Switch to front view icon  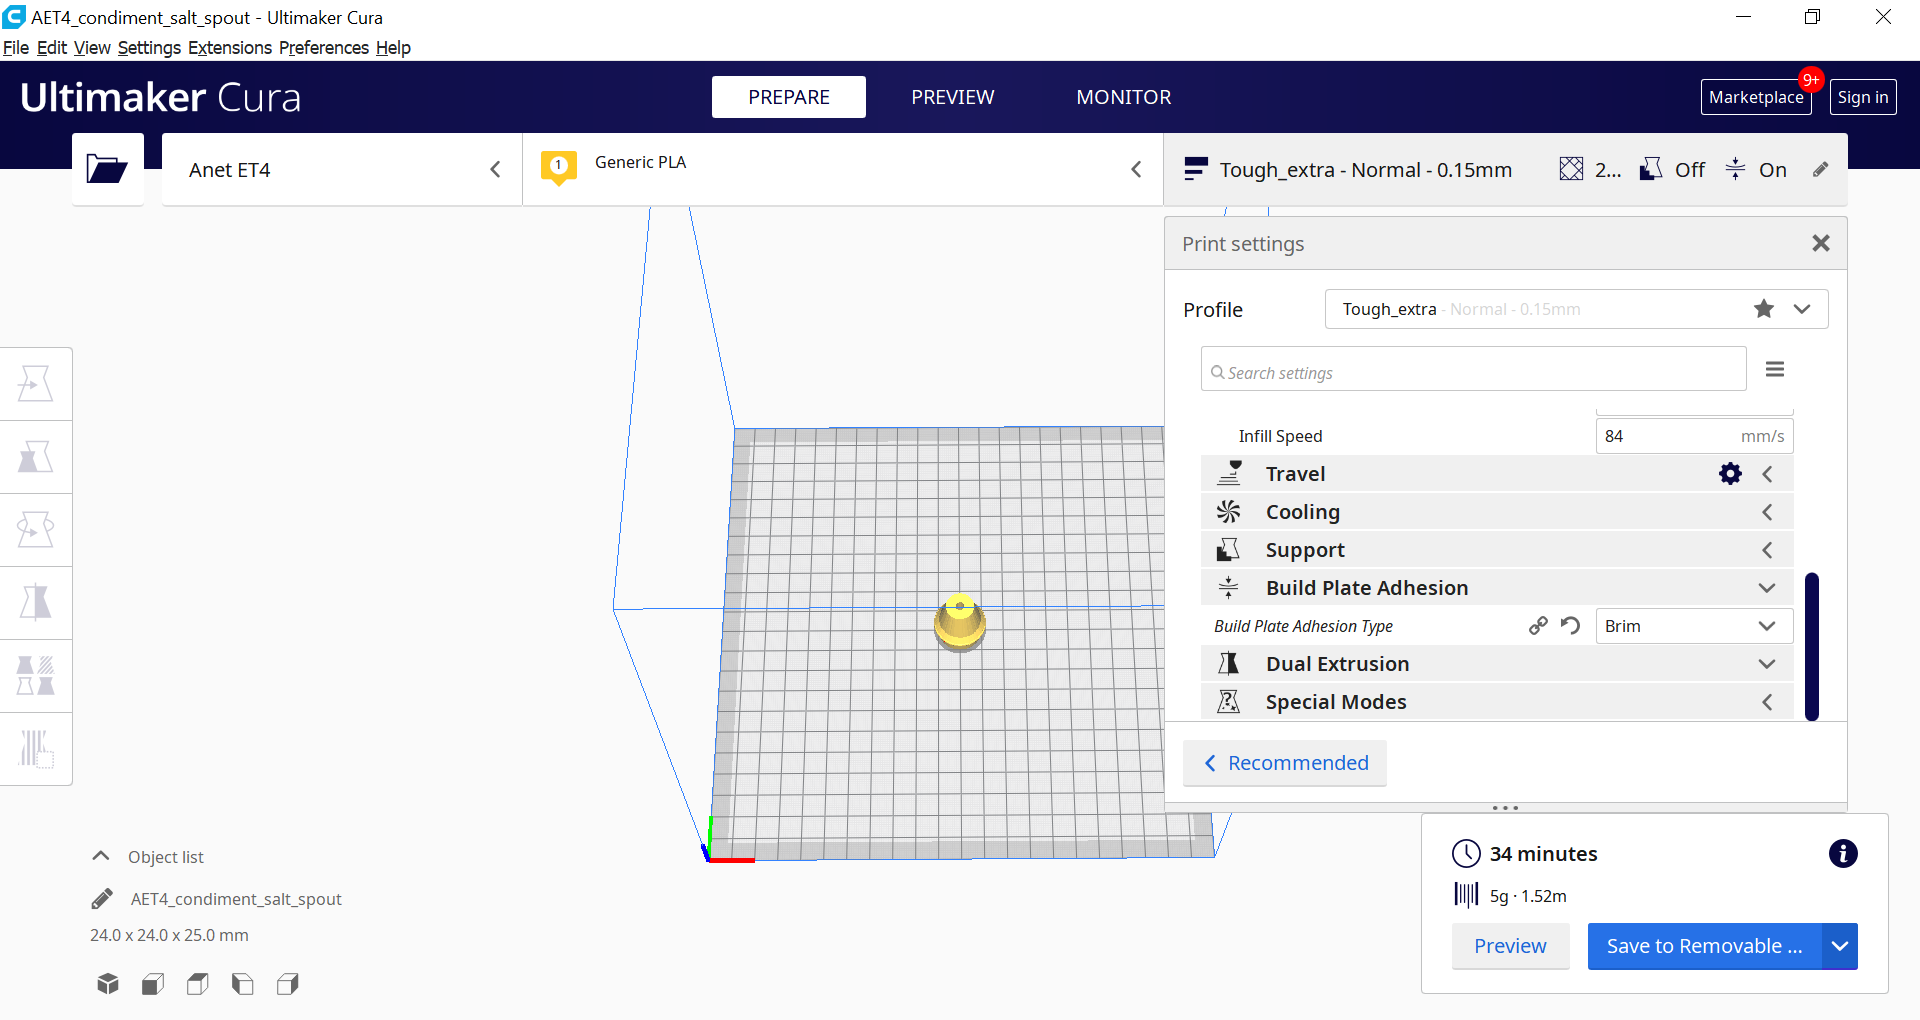pyautogui.click(x=153, y=984)
